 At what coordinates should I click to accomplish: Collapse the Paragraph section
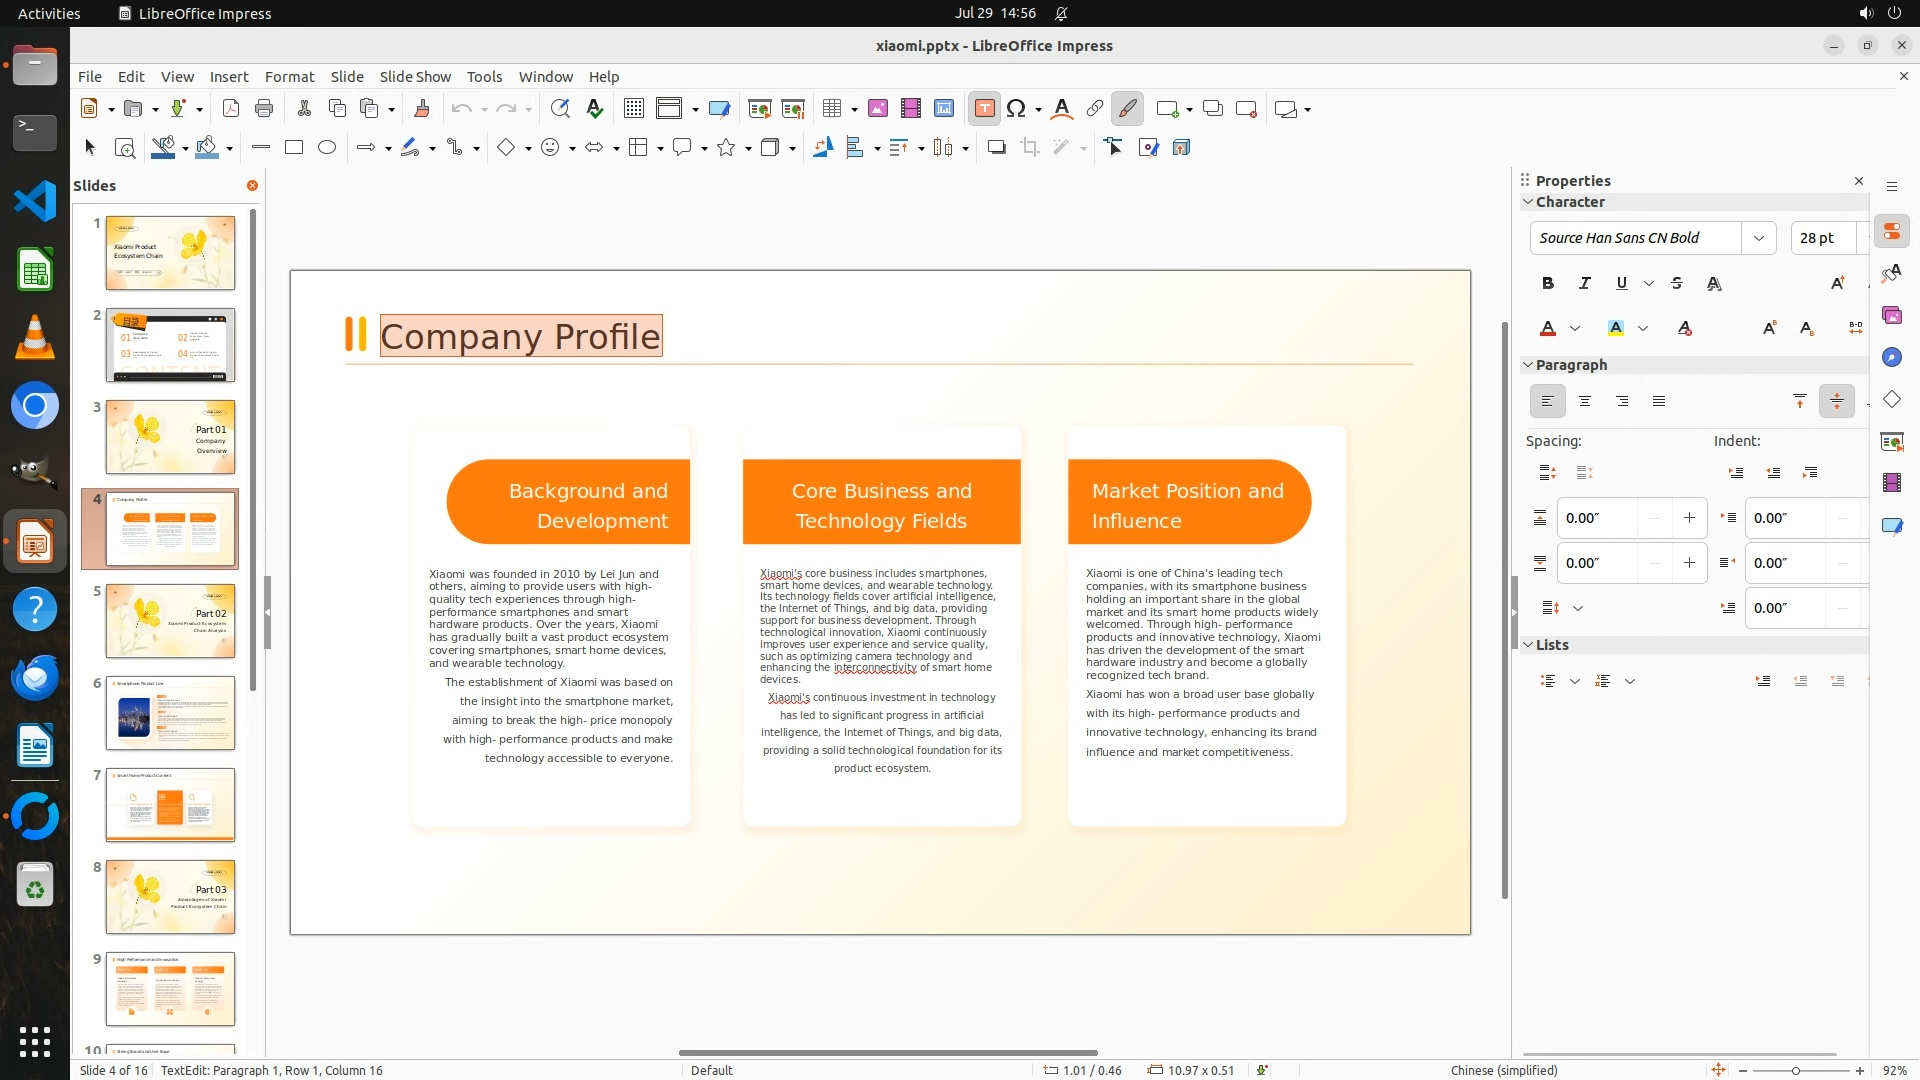(x=1528, y=365)
